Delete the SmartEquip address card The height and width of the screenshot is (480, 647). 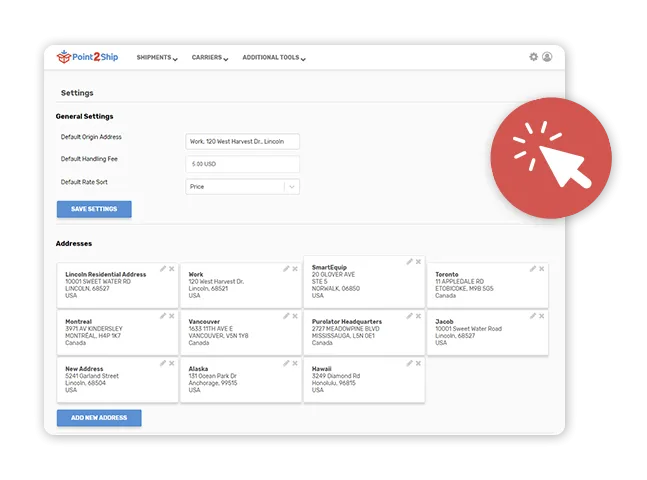point(418,262)
